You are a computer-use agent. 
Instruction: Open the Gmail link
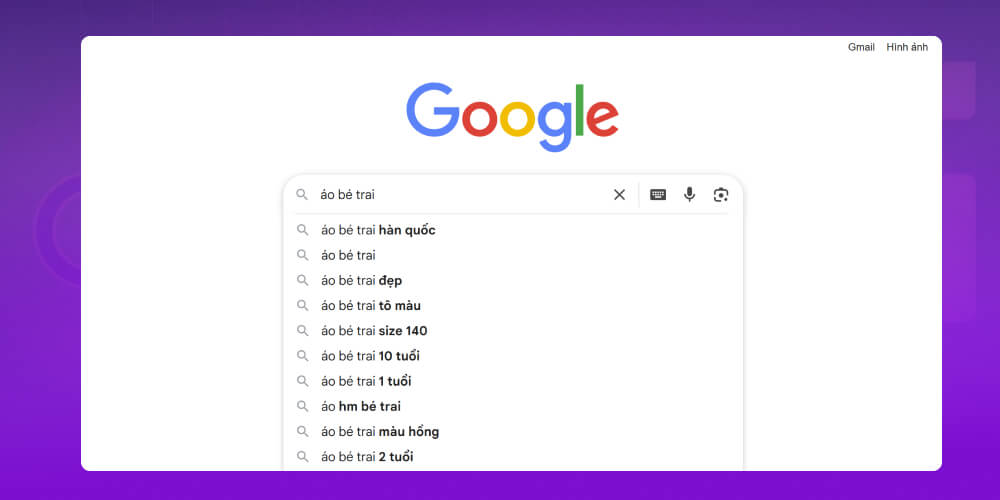point(861,47)
